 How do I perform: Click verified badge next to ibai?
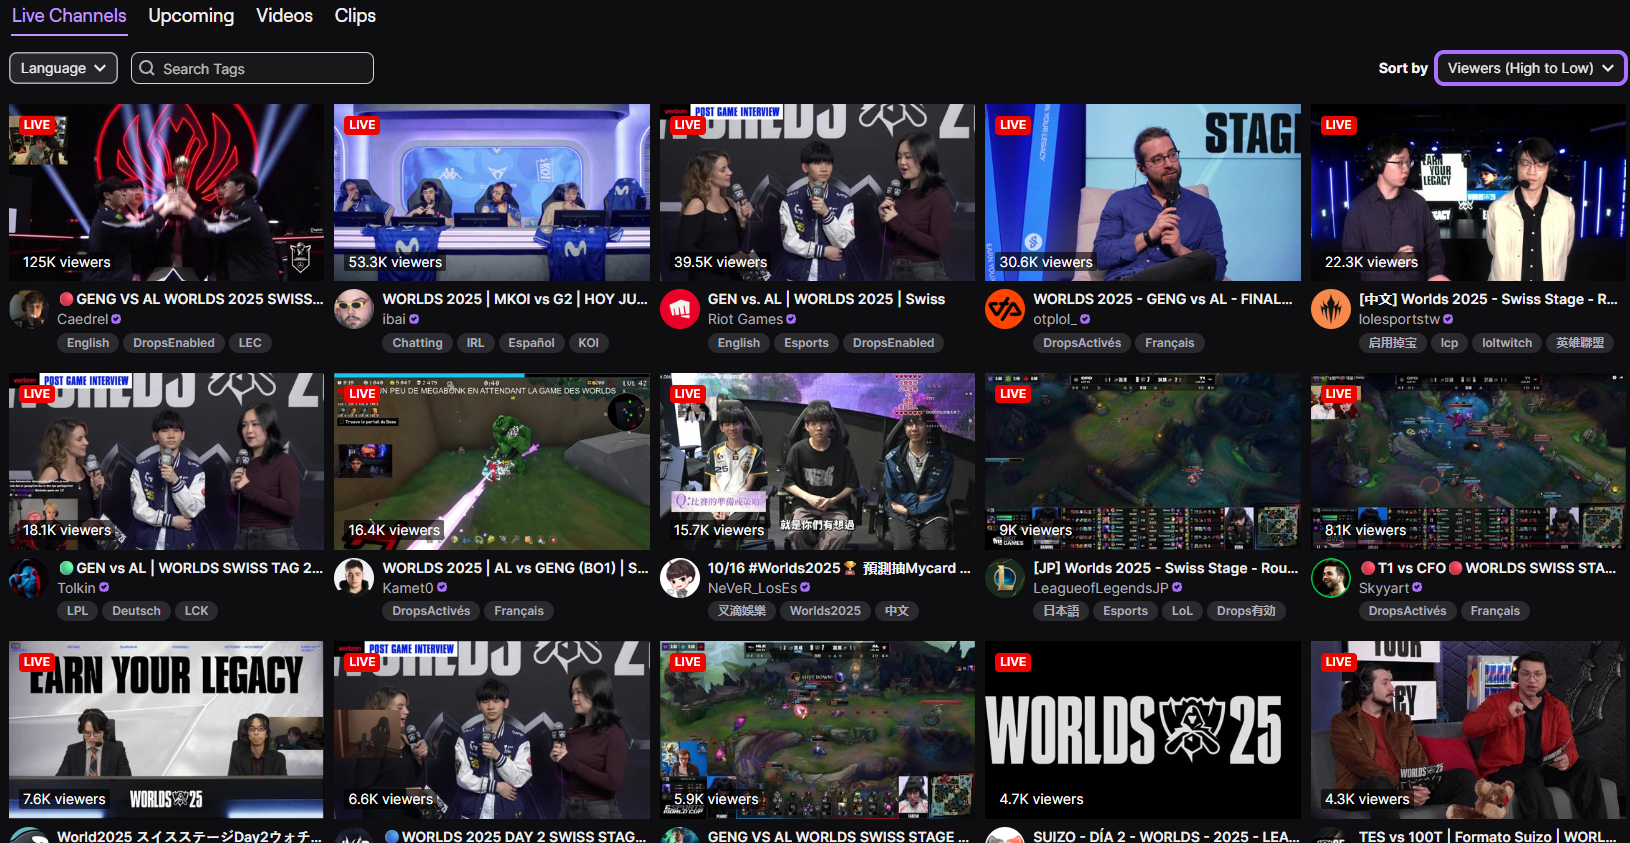pyautogui.click(x=414, y=320)
